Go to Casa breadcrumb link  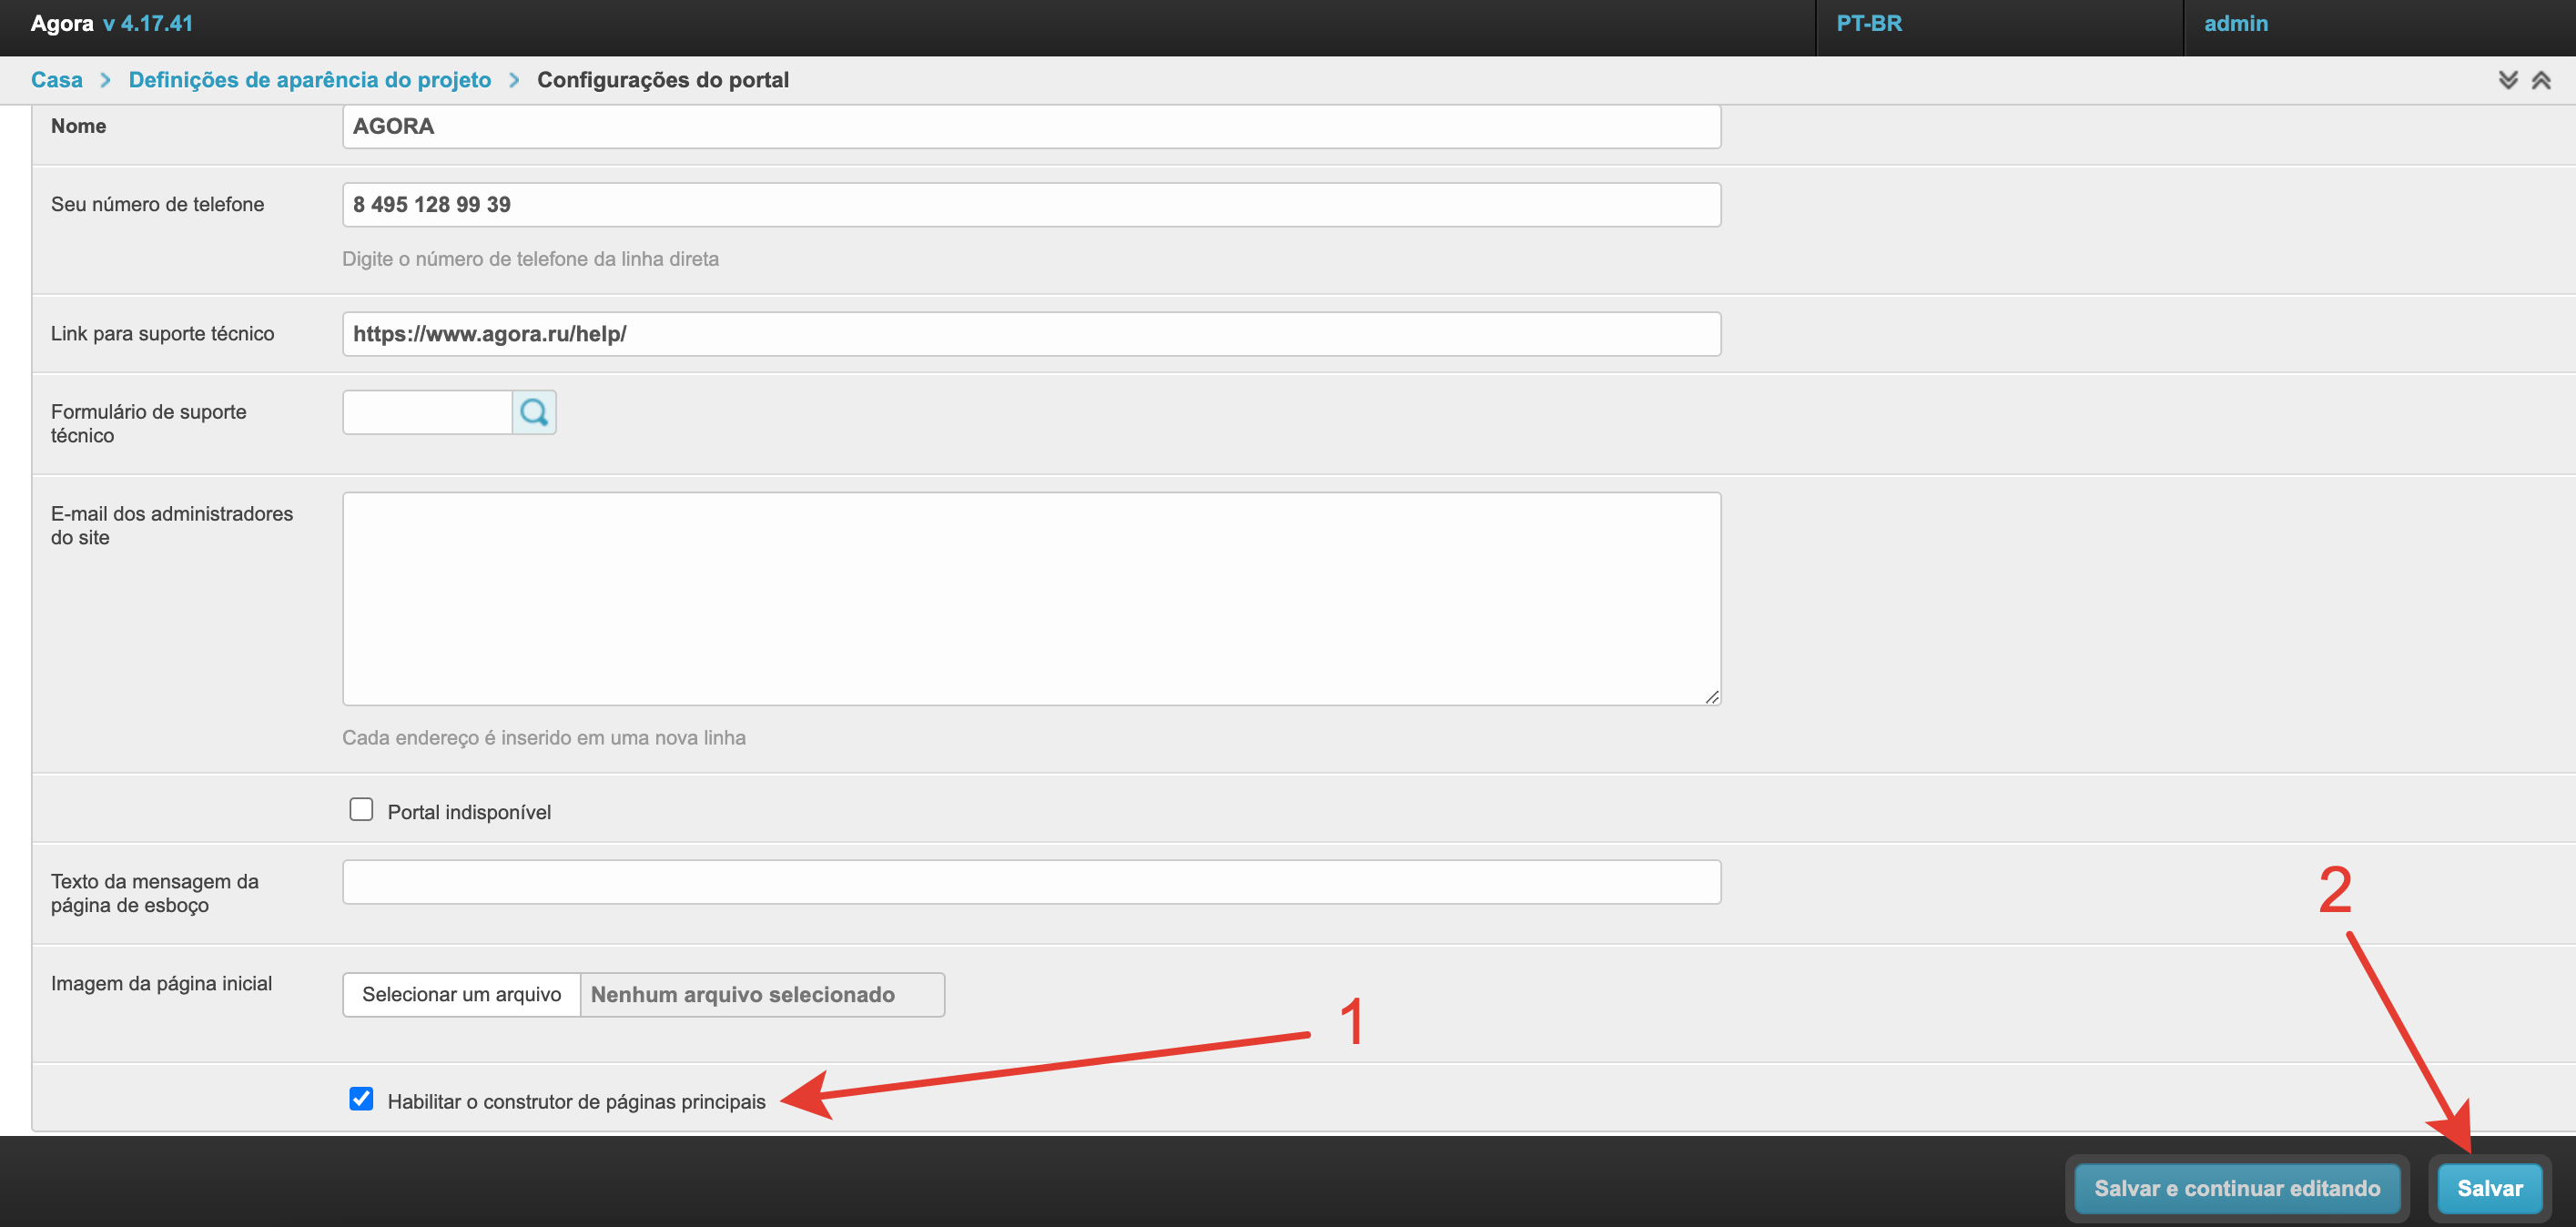coord(57,80)
